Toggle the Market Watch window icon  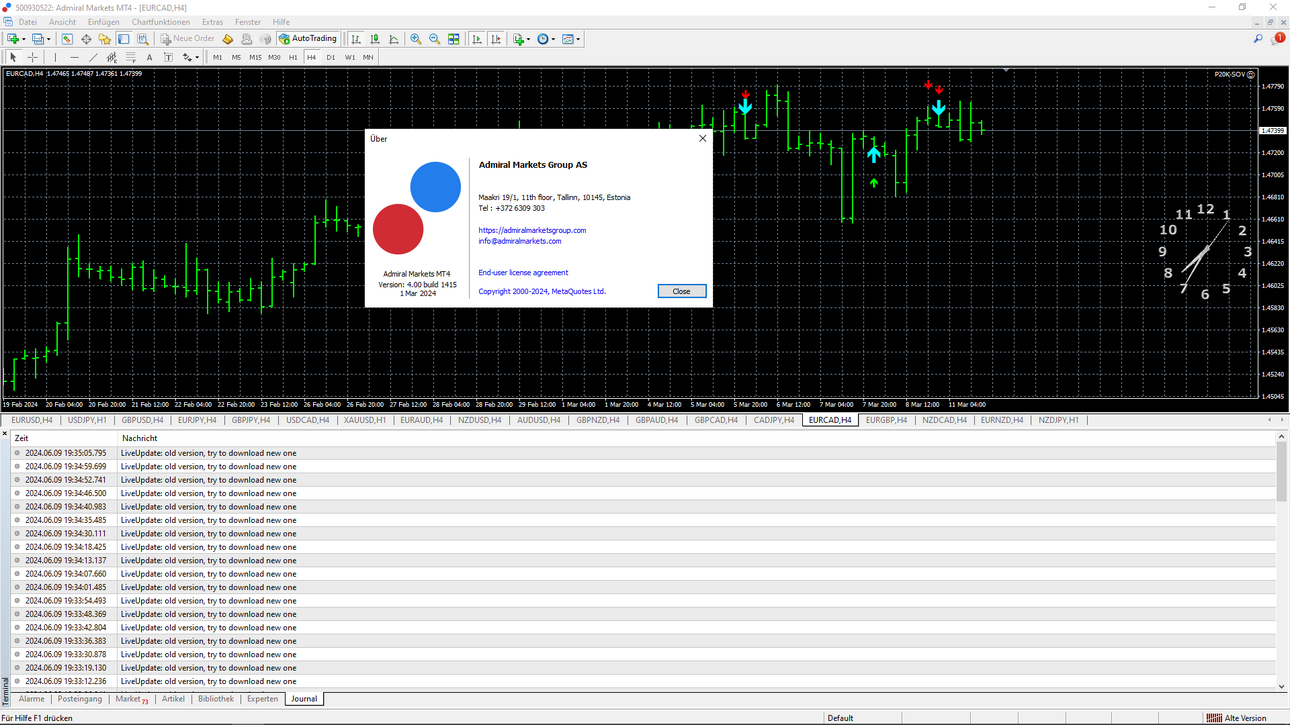(67, 39)
